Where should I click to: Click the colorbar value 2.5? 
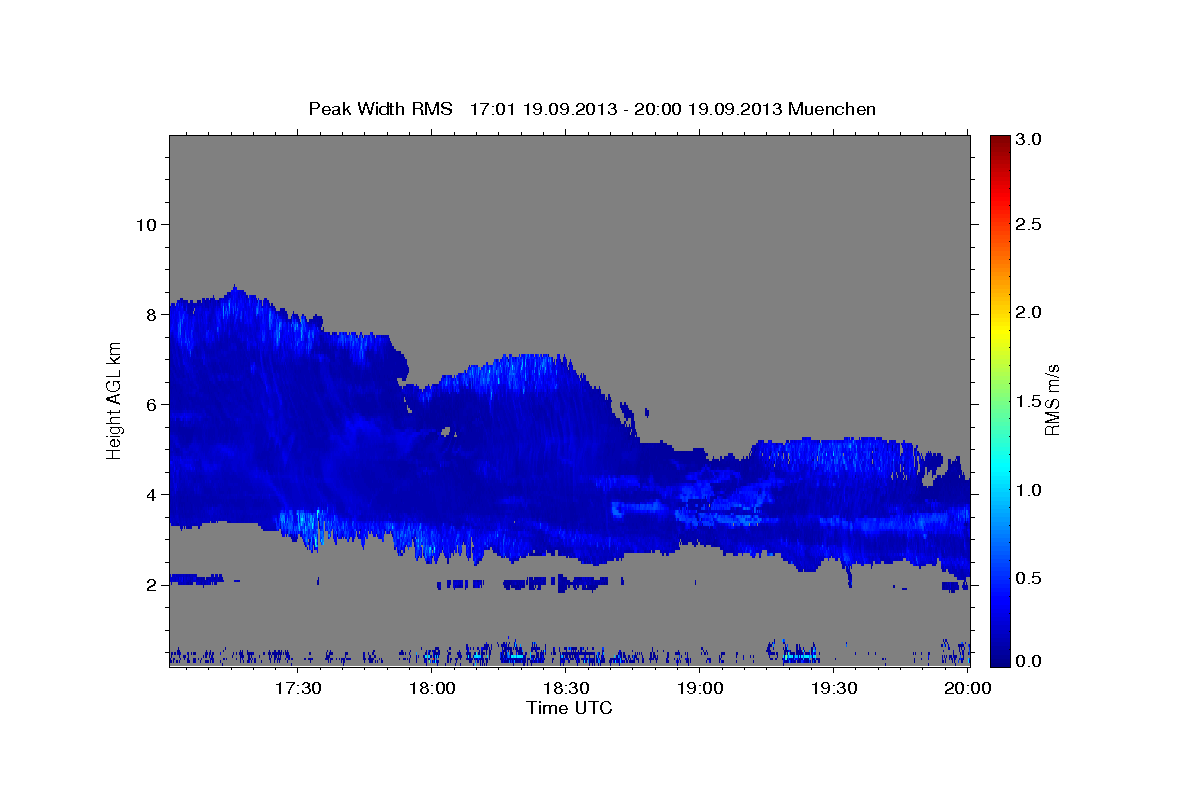tap(1030, 224)
